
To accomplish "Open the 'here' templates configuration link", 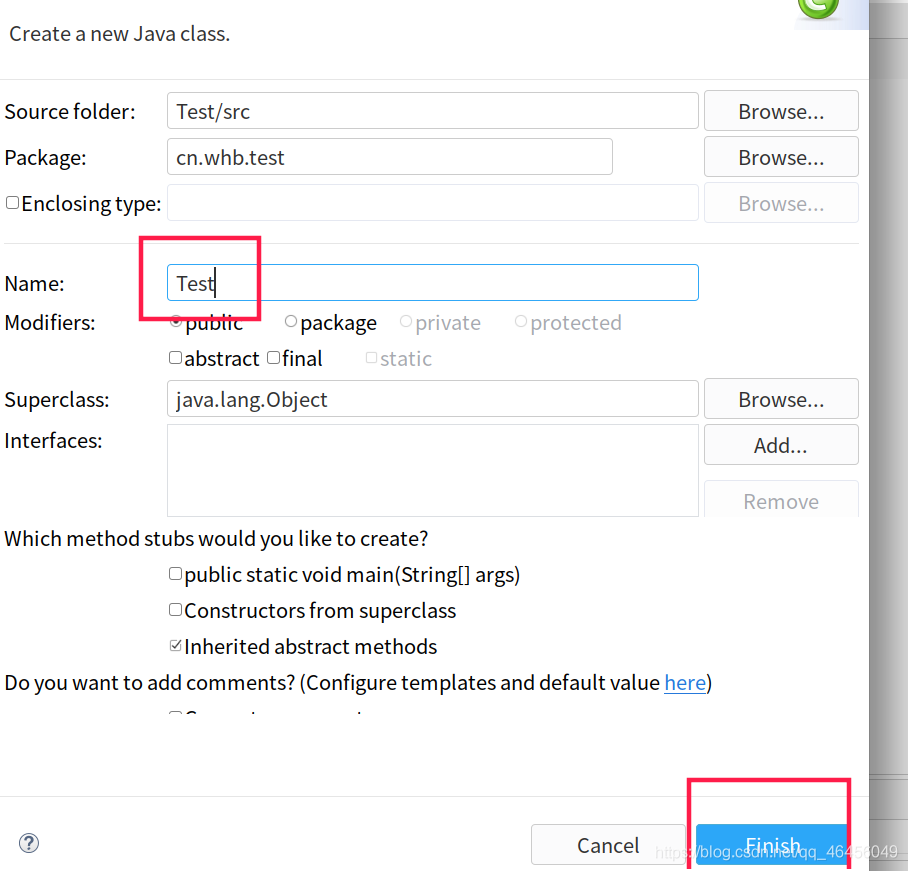I will click(x=685, y=683).
